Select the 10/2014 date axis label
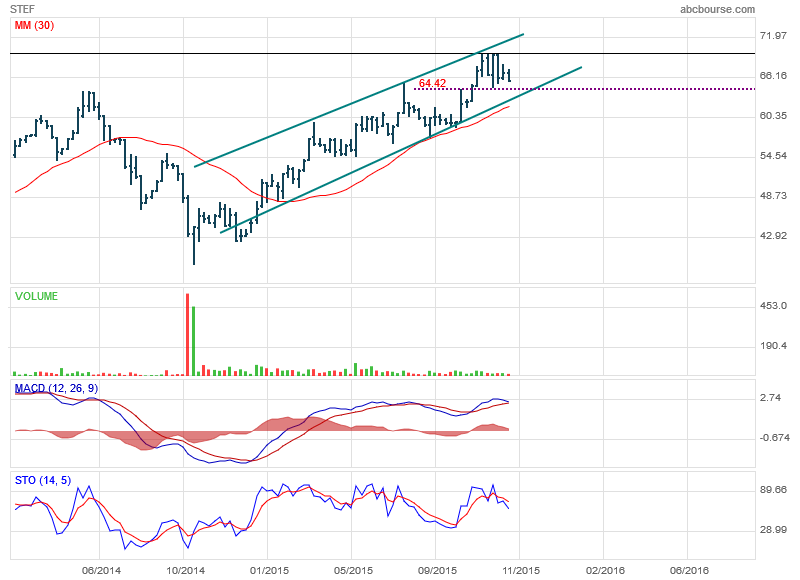Viewport: 800px width, 580px height. (185, 570)
